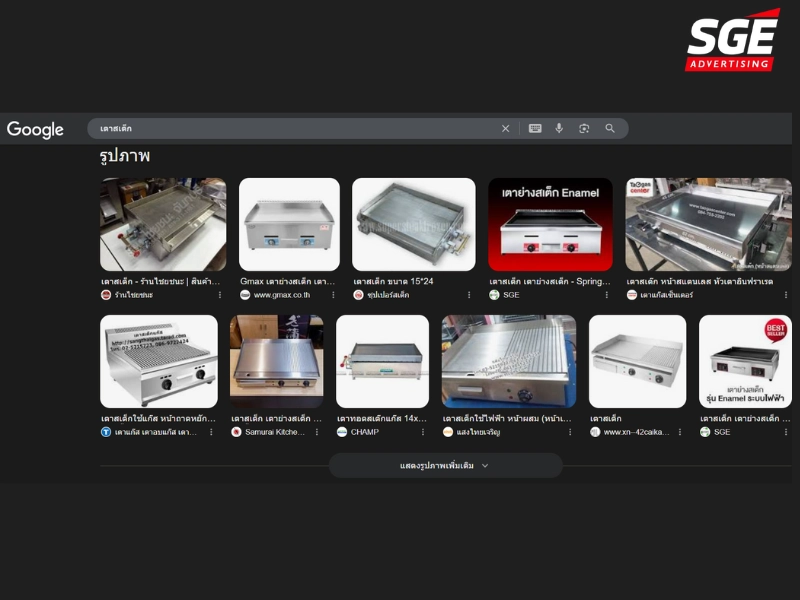Click the รูปภาพ section heading
The image size is (800, 600).
coord(125,156)
